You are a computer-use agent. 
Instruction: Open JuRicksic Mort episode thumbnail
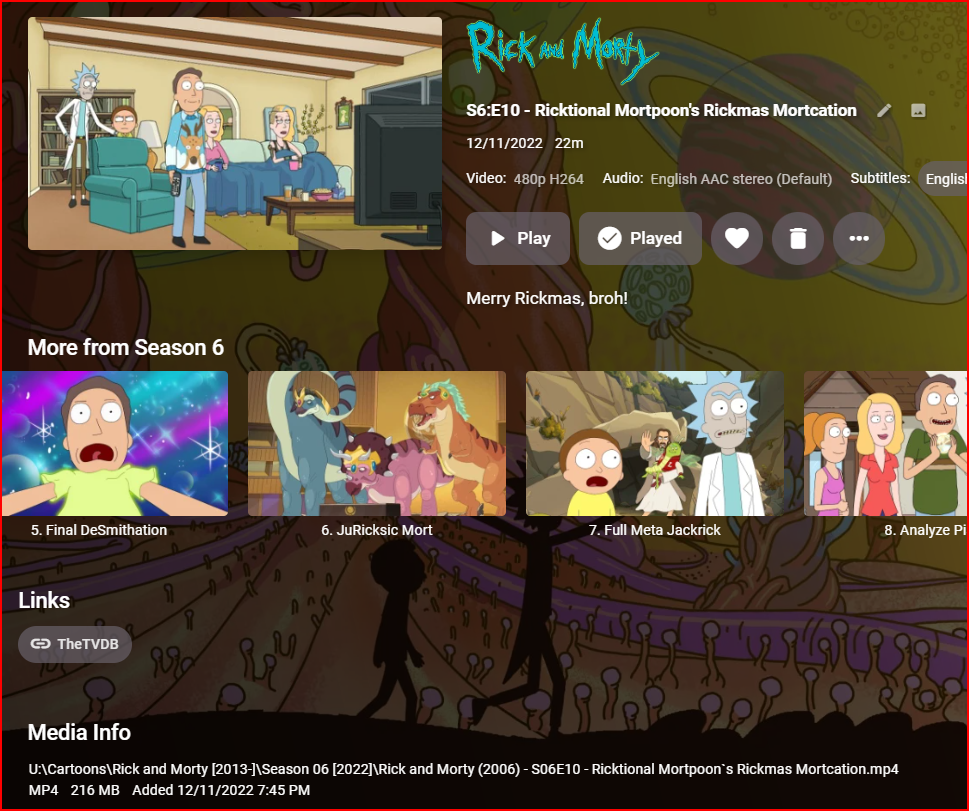(377, 443)
